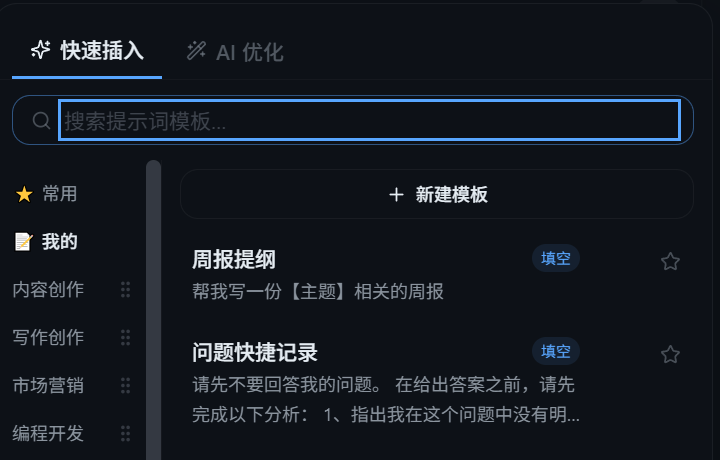Select the 市场营销 category
Viewport: 720px width, 460px height.
coord(48,385)
